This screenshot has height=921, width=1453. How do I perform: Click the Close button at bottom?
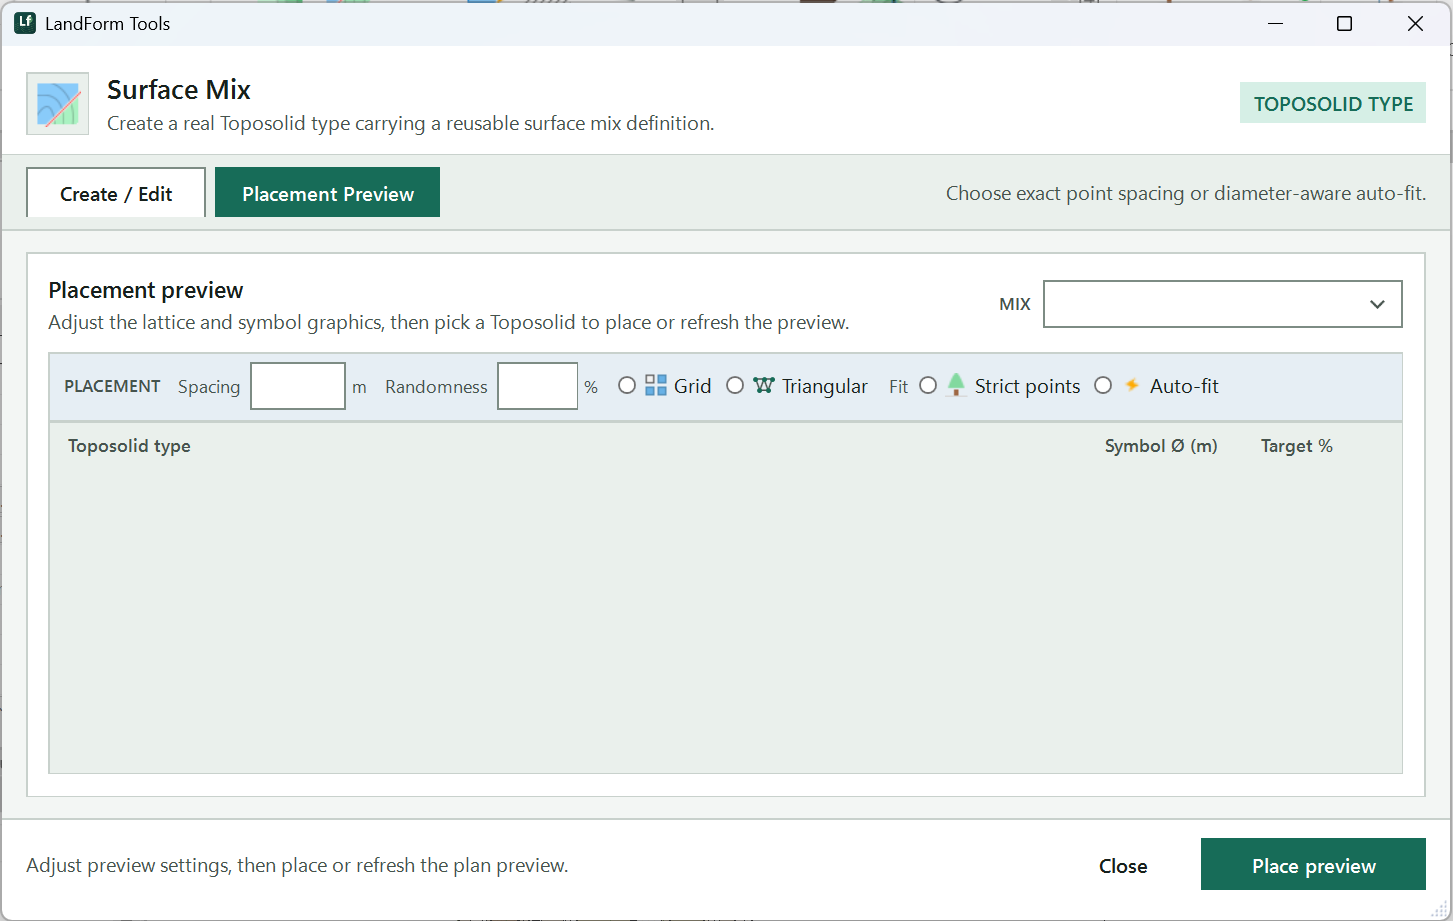1123,866
